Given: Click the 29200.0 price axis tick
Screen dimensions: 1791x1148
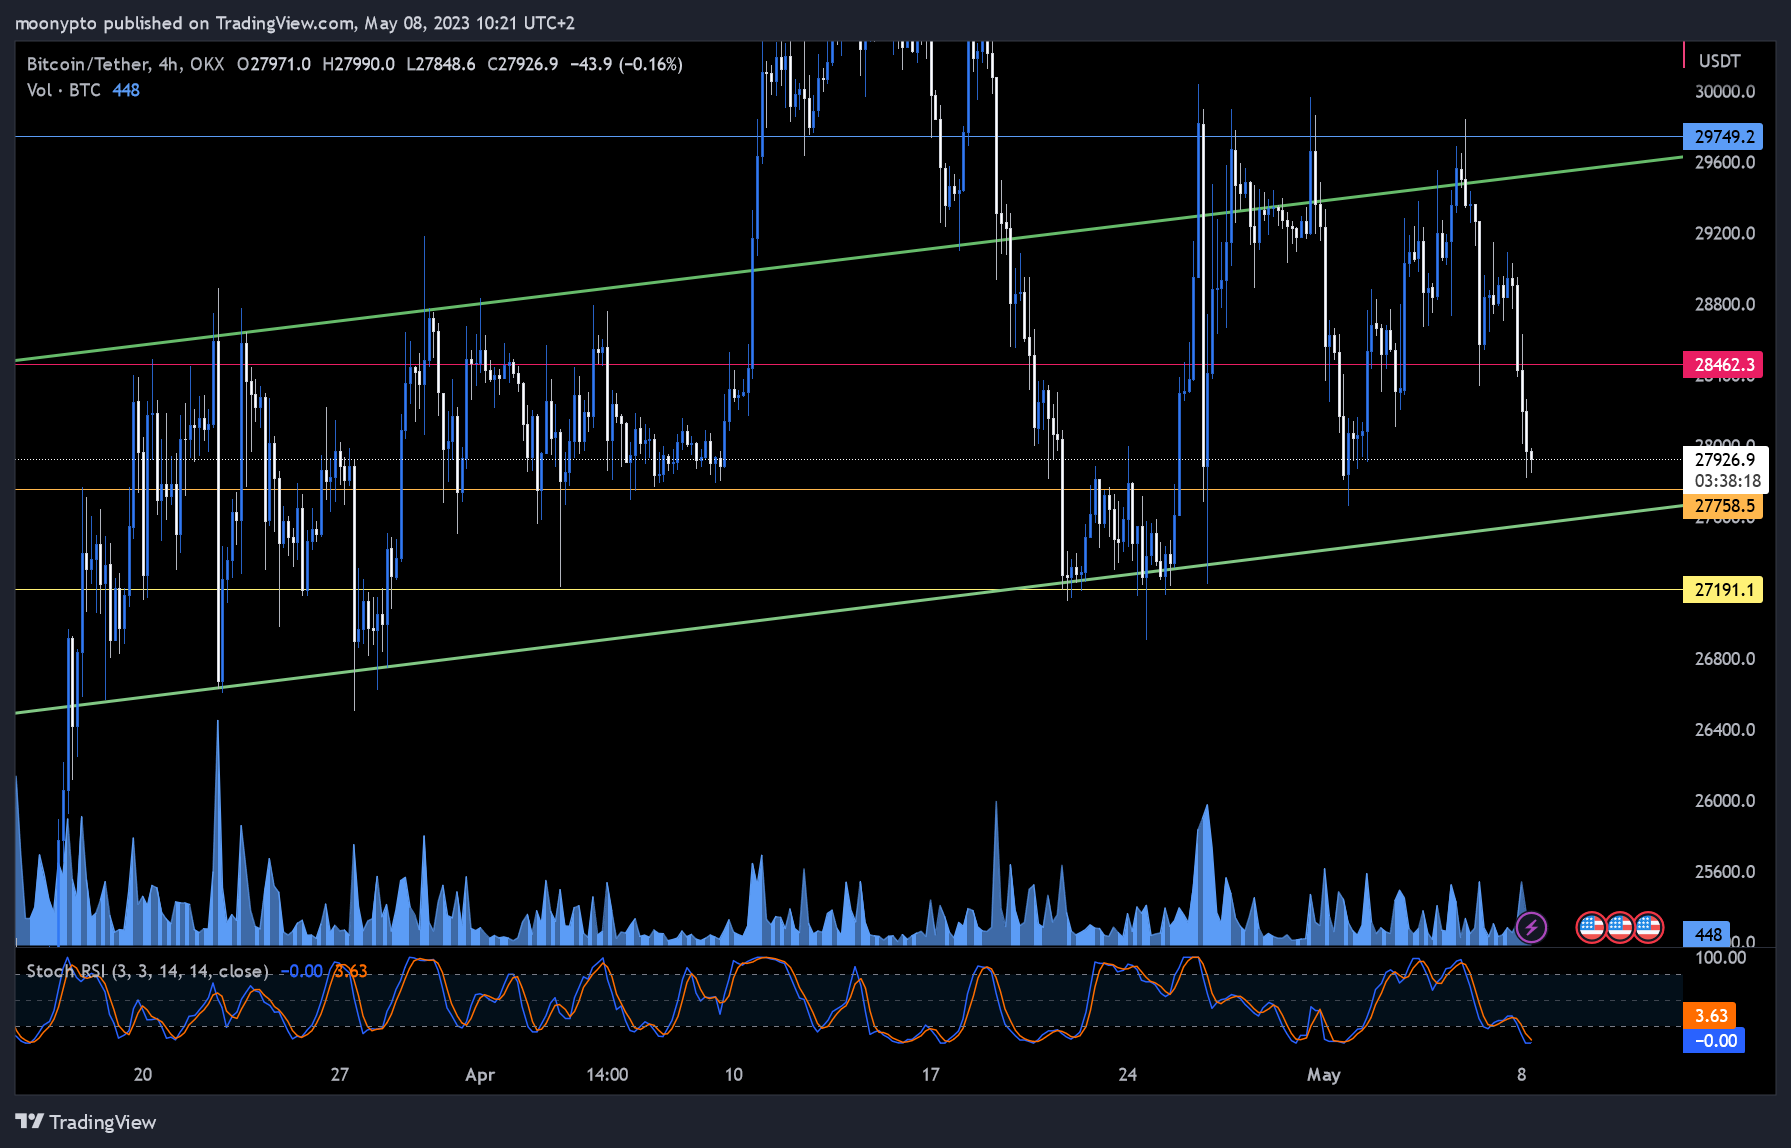Looking at the screenshot, I should click(x=1725, y=233).
